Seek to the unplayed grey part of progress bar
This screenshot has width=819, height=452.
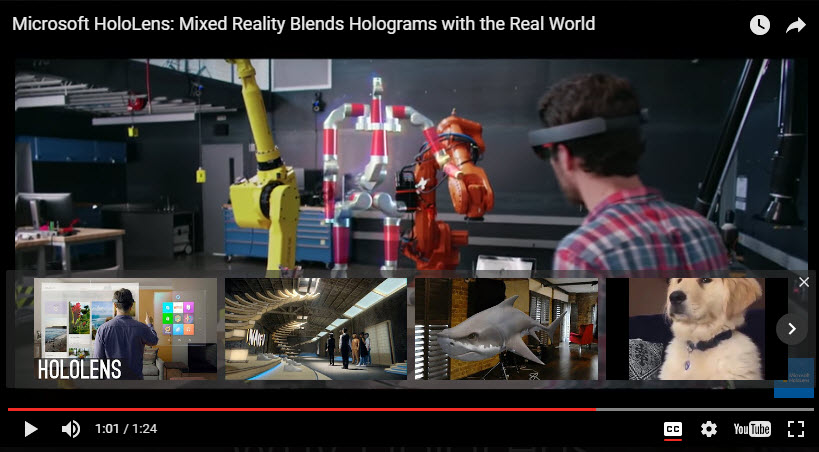(700, 409)
